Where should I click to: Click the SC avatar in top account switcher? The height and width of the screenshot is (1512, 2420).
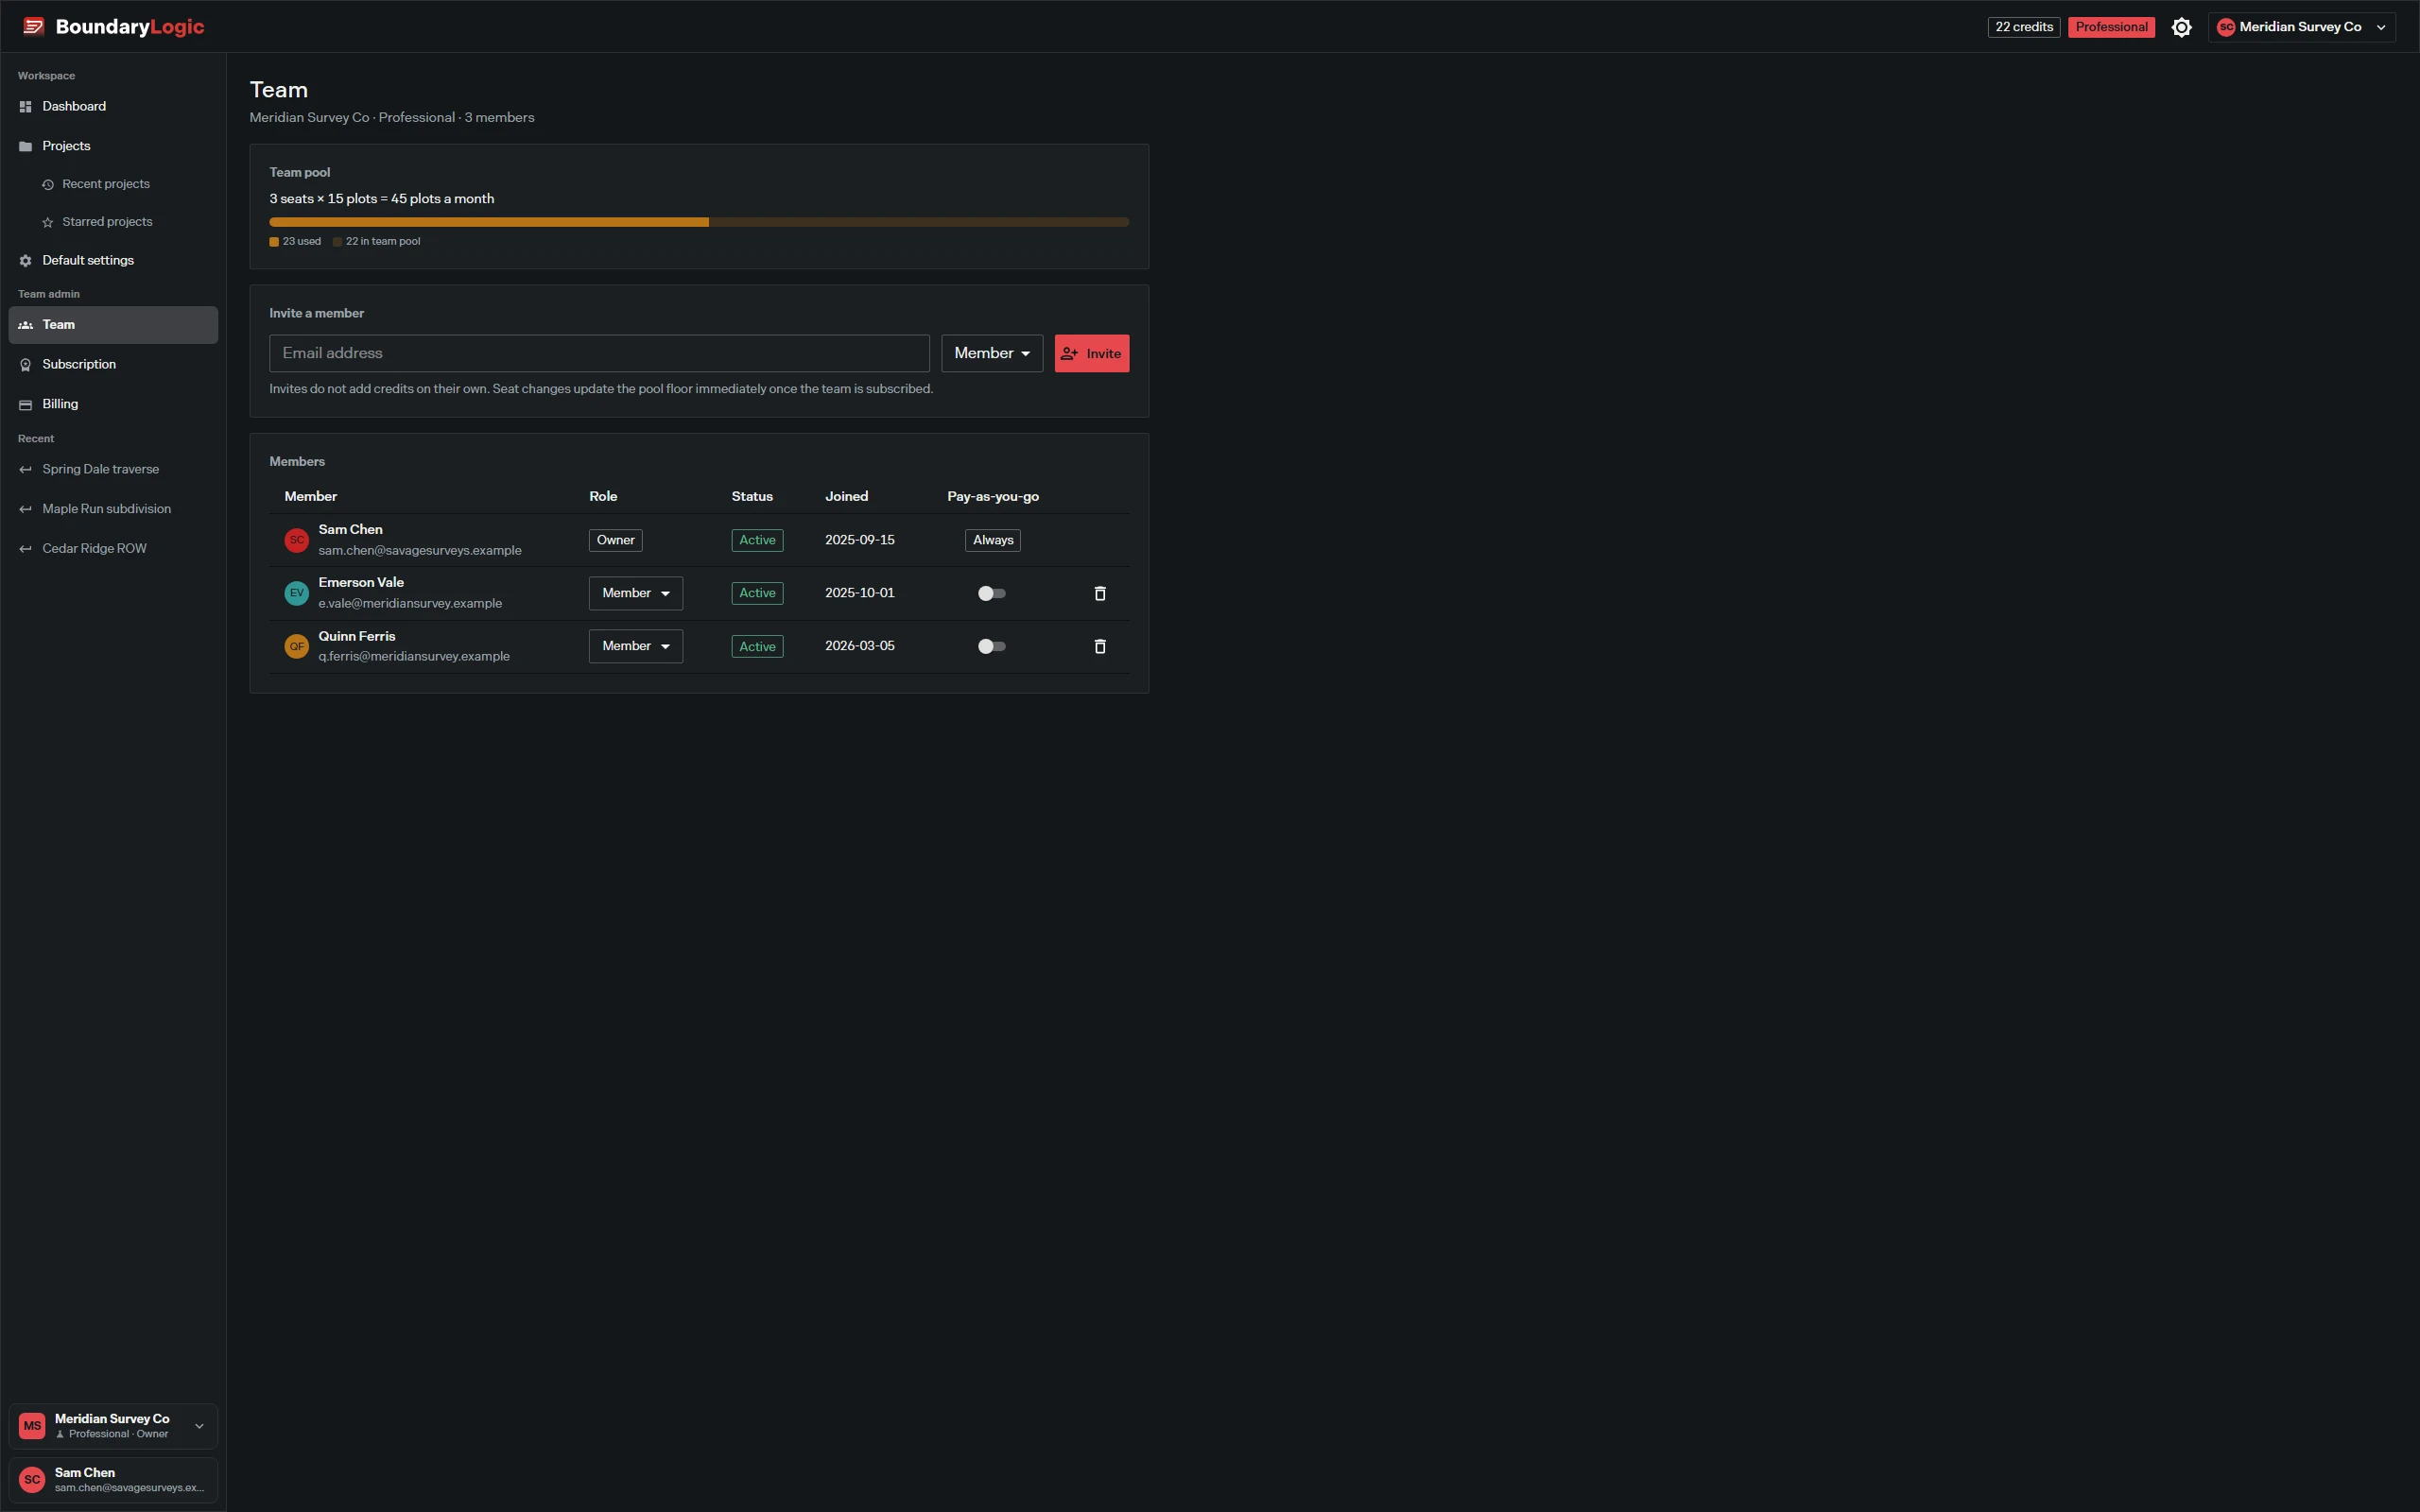click(2226, 27)
